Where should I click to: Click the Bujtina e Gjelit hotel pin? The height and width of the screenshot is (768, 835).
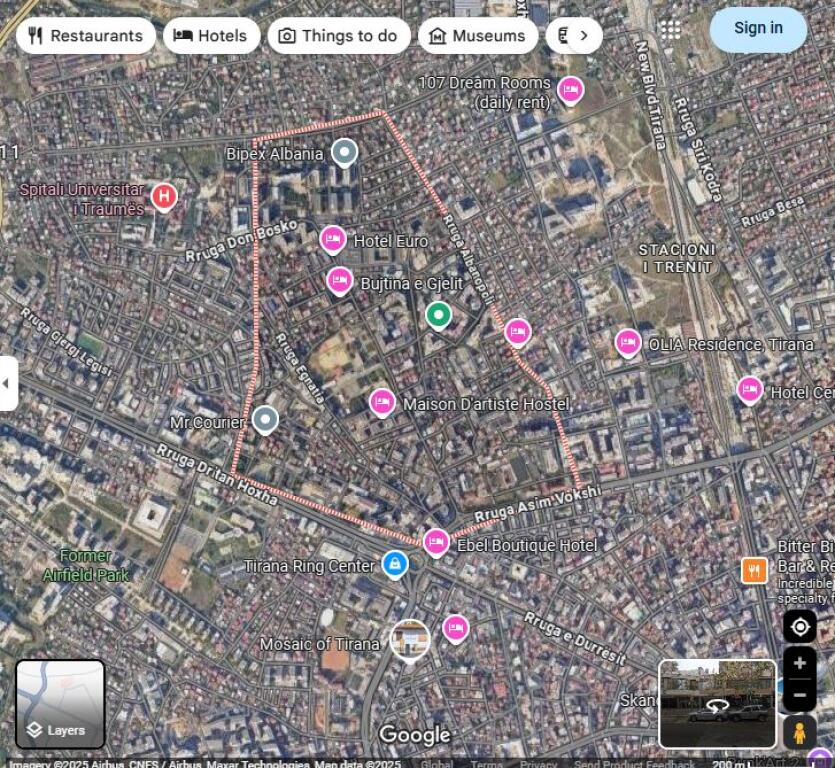pyautogui.click(x=340, y=281)
